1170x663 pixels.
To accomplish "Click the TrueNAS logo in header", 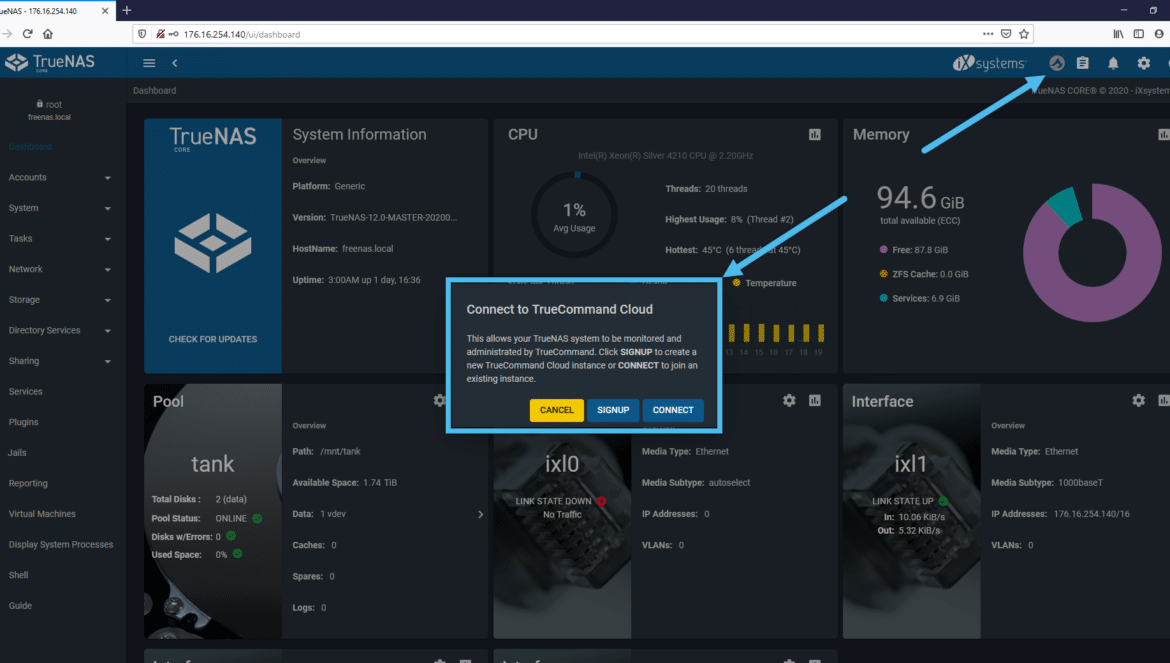I will coord(50,63).
